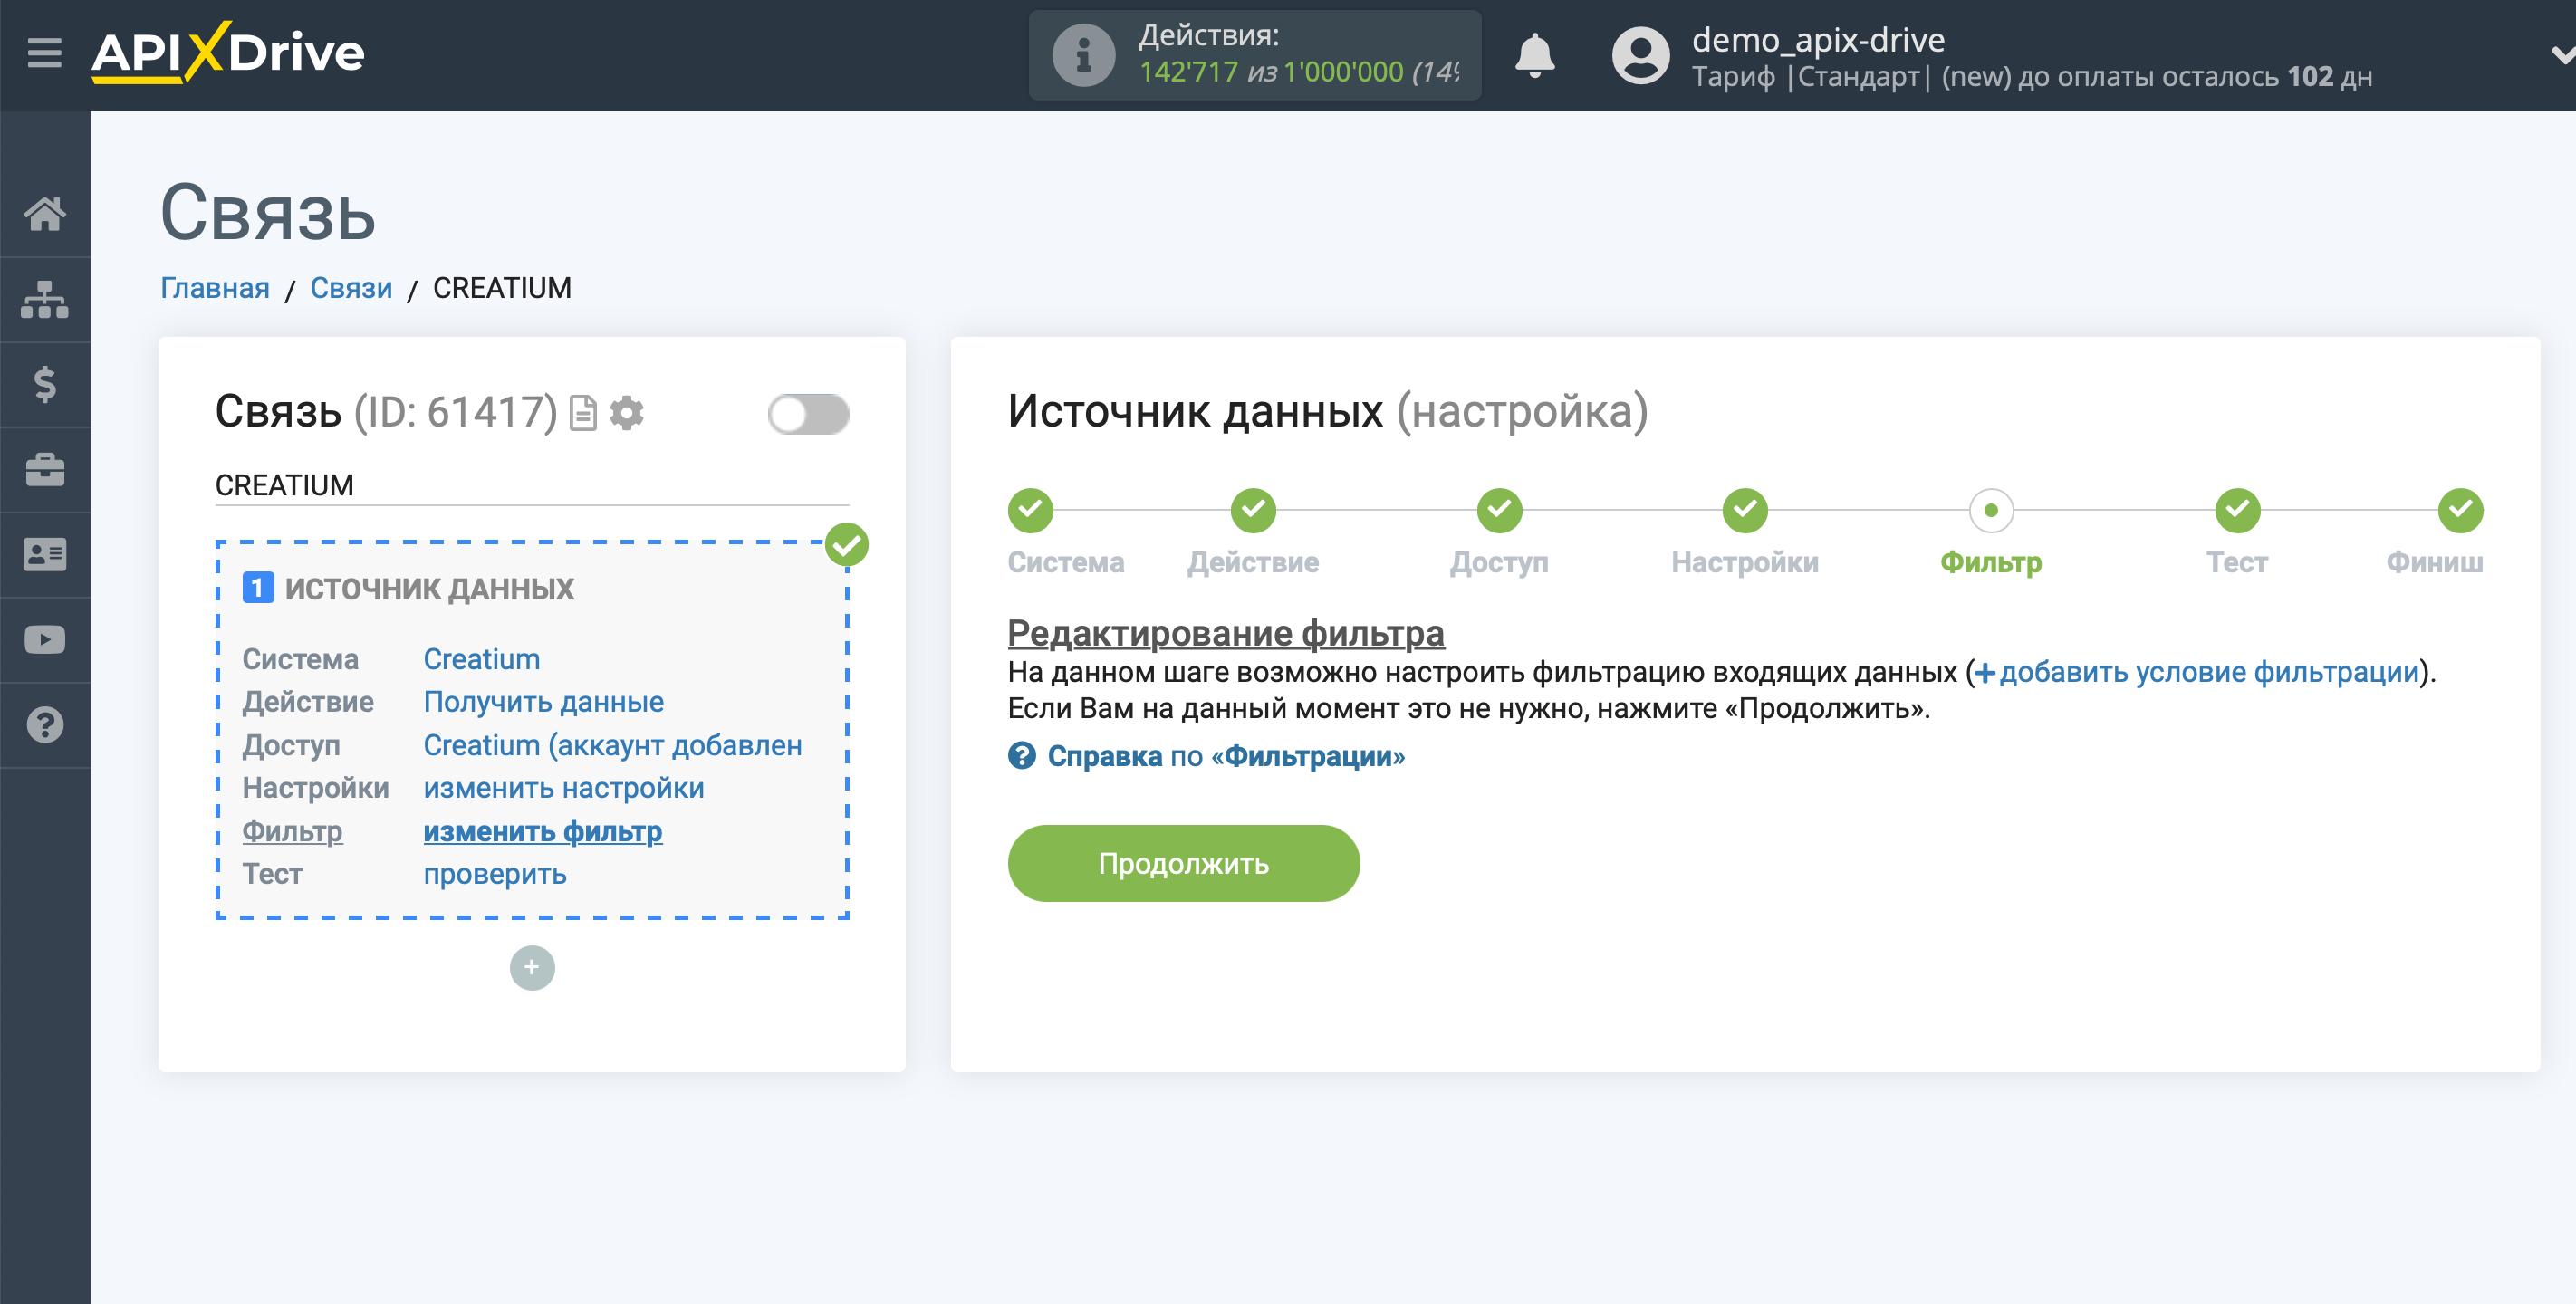Image resolution: width=2576 pixels, height=1304 pixels.
Task: Toggle the connection on/off switch
Action: [x=808, y=414]
